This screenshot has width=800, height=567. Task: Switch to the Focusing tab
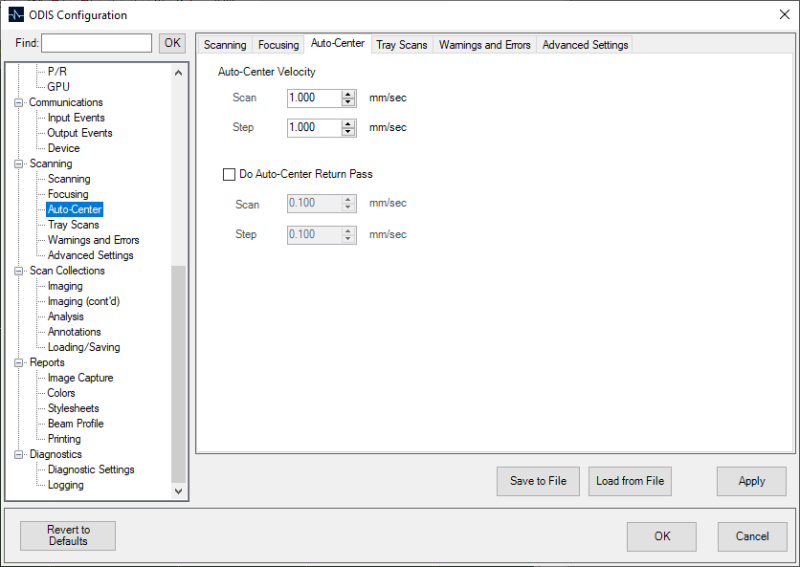[278, 45]
